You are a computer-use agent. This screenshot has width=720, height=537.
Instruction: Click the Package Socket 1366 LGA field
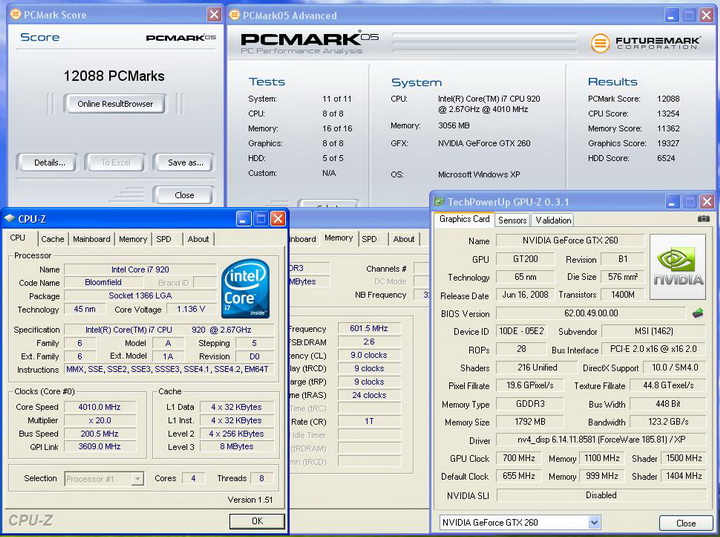coord(140,296)
